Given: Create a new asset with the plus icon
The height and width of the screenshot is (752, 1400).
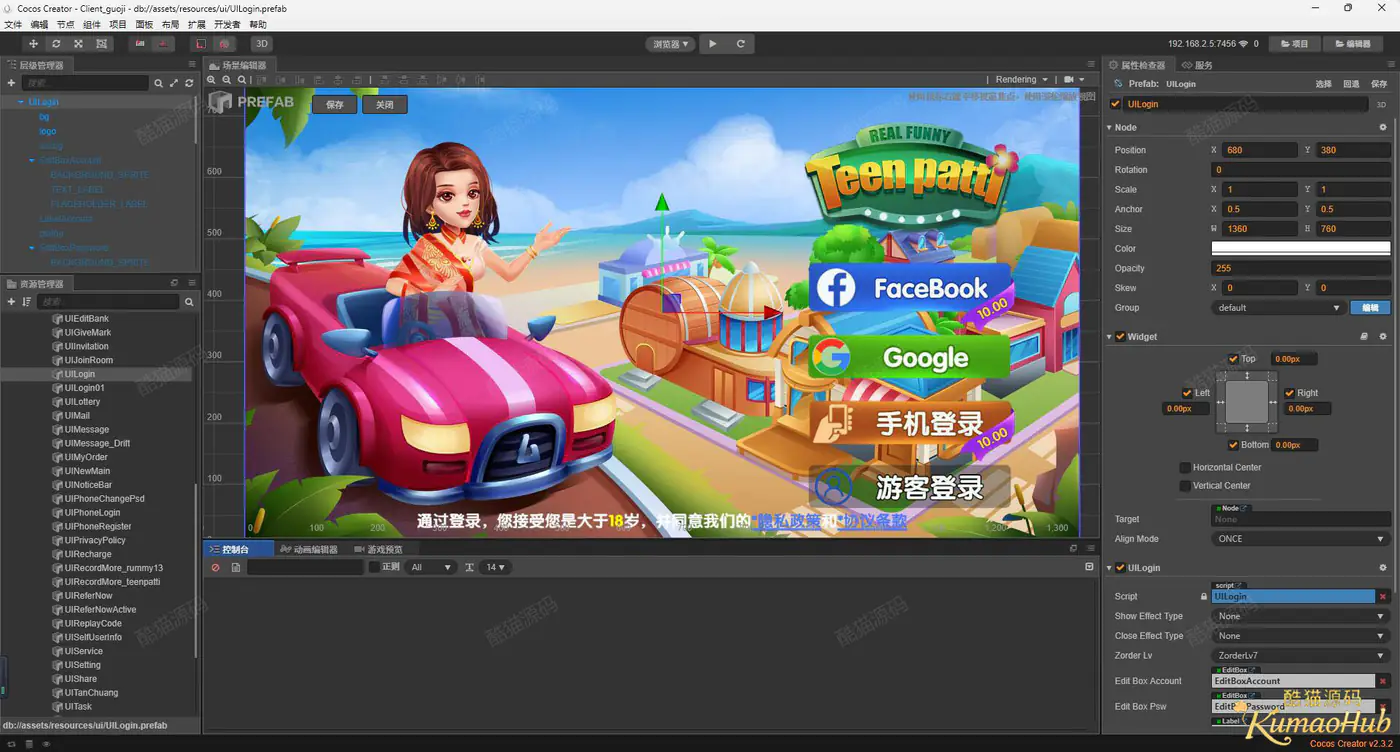Looking at the screenshot, I should (11, 302).
